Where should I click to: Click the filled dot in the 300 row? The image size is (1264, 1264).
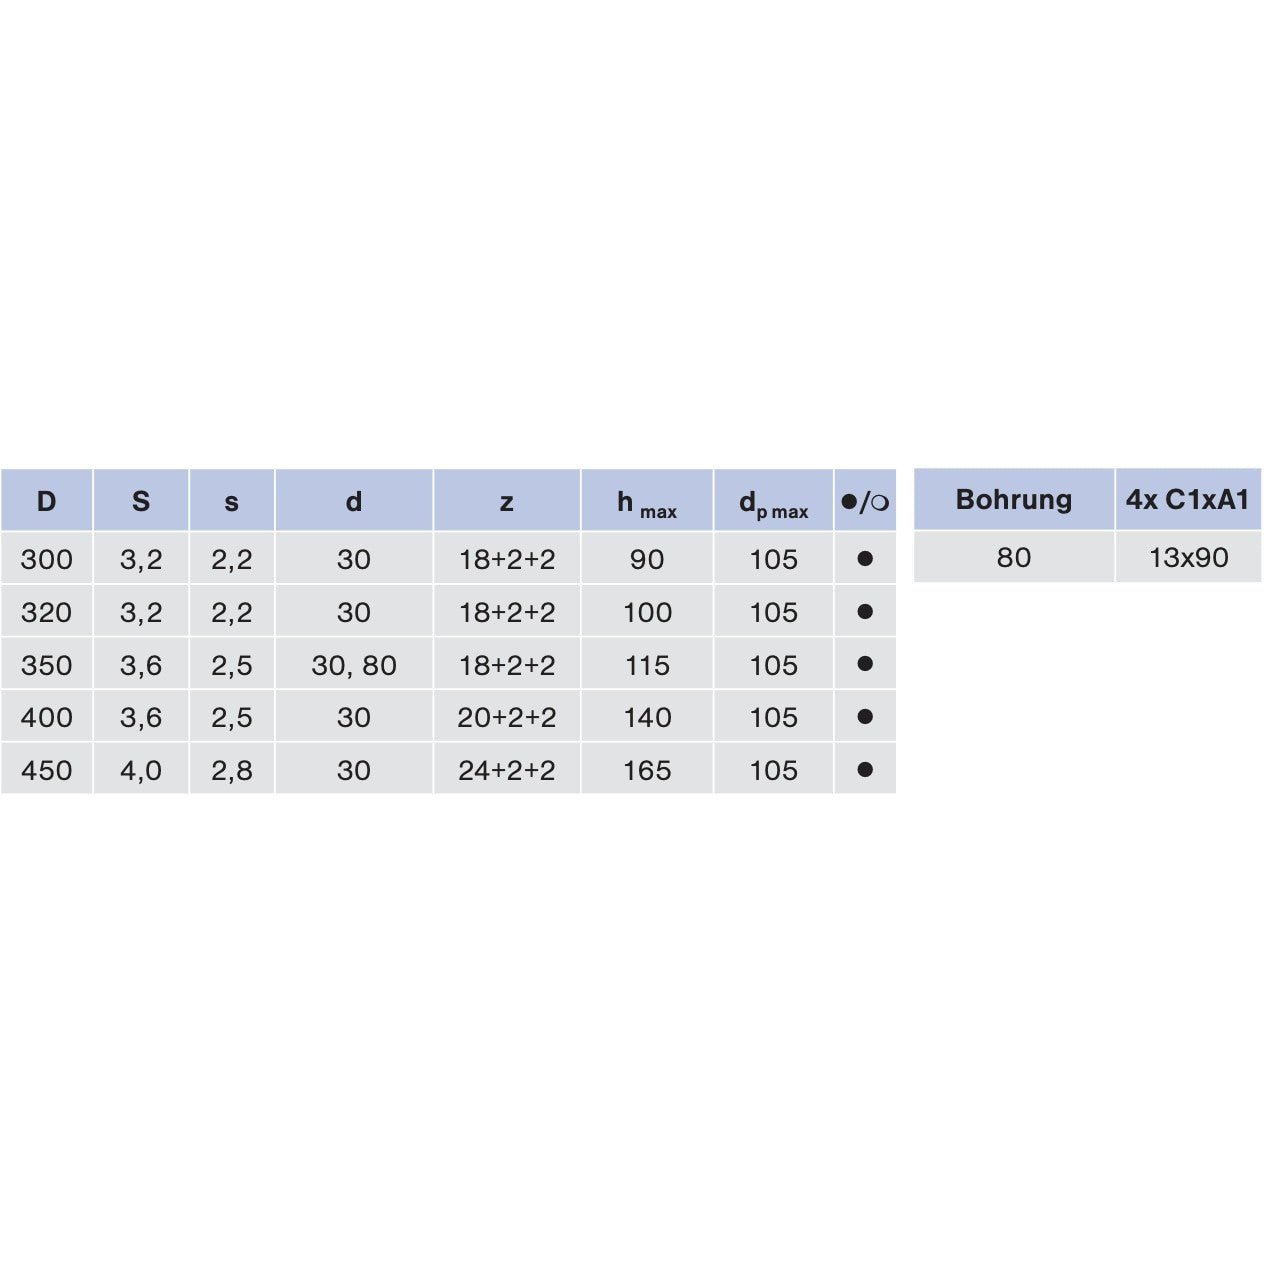865,558
